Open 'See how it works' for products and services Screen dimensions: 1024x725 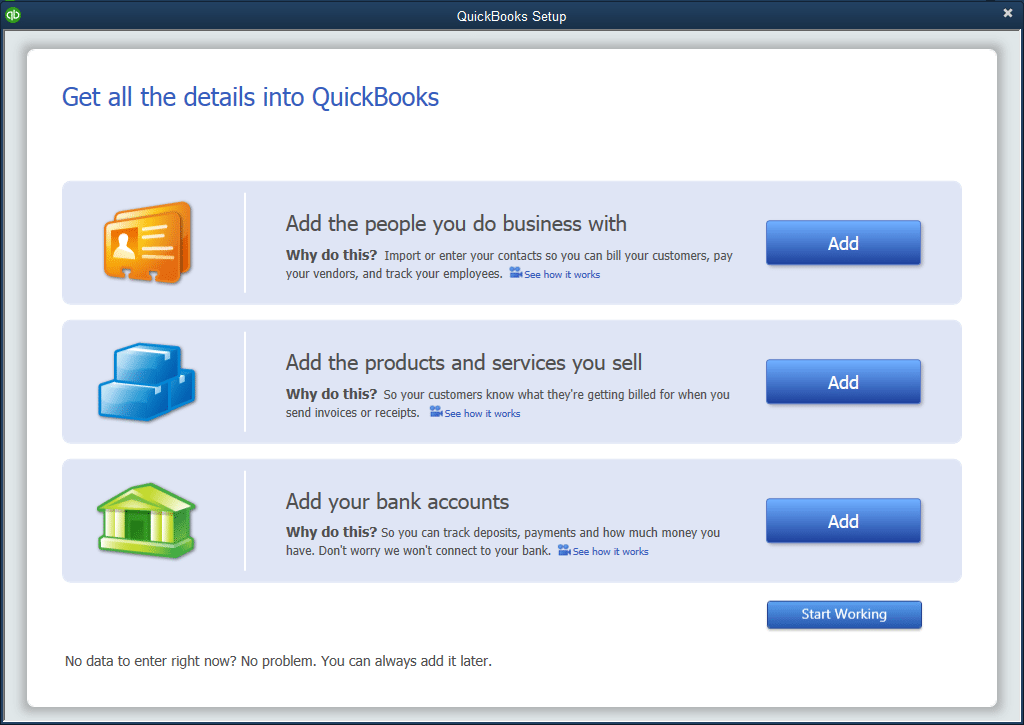(x=482, y=414)
